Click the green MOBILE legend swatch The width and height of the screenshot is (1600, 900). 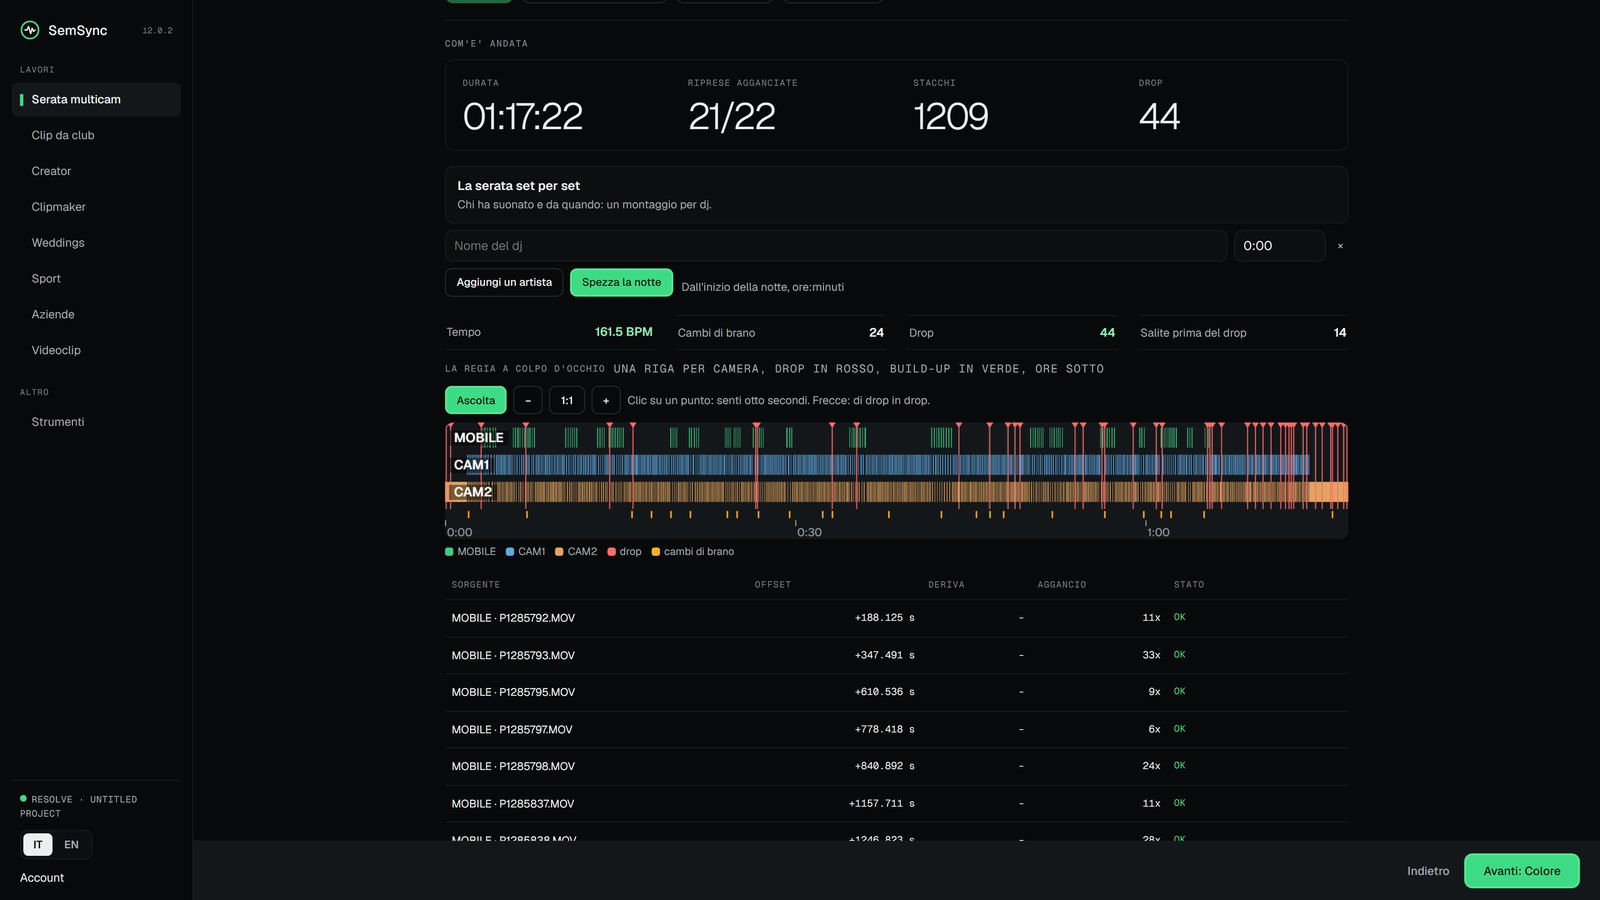pos(449,552)
